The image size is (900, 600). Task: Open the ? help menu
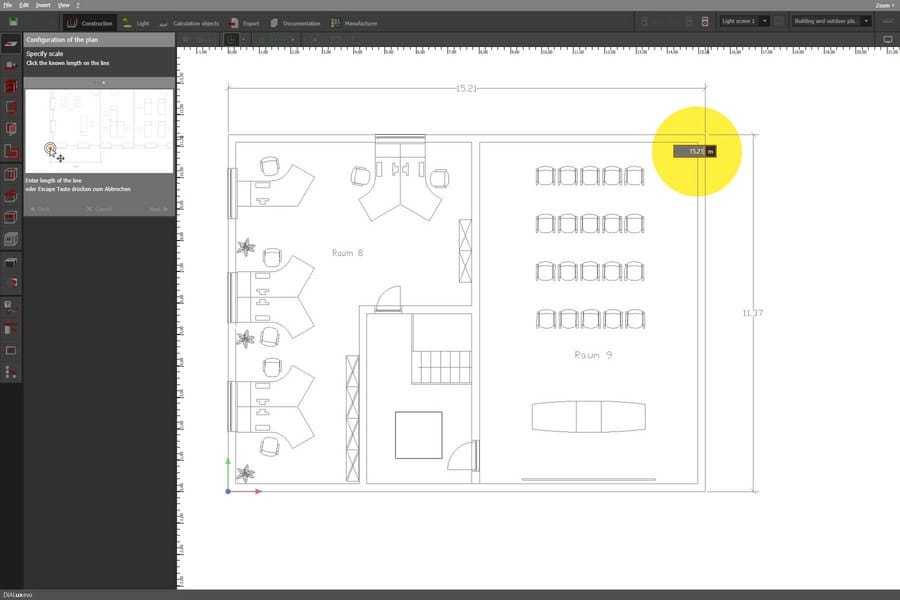pyautogui.click(x=78, y=5)
